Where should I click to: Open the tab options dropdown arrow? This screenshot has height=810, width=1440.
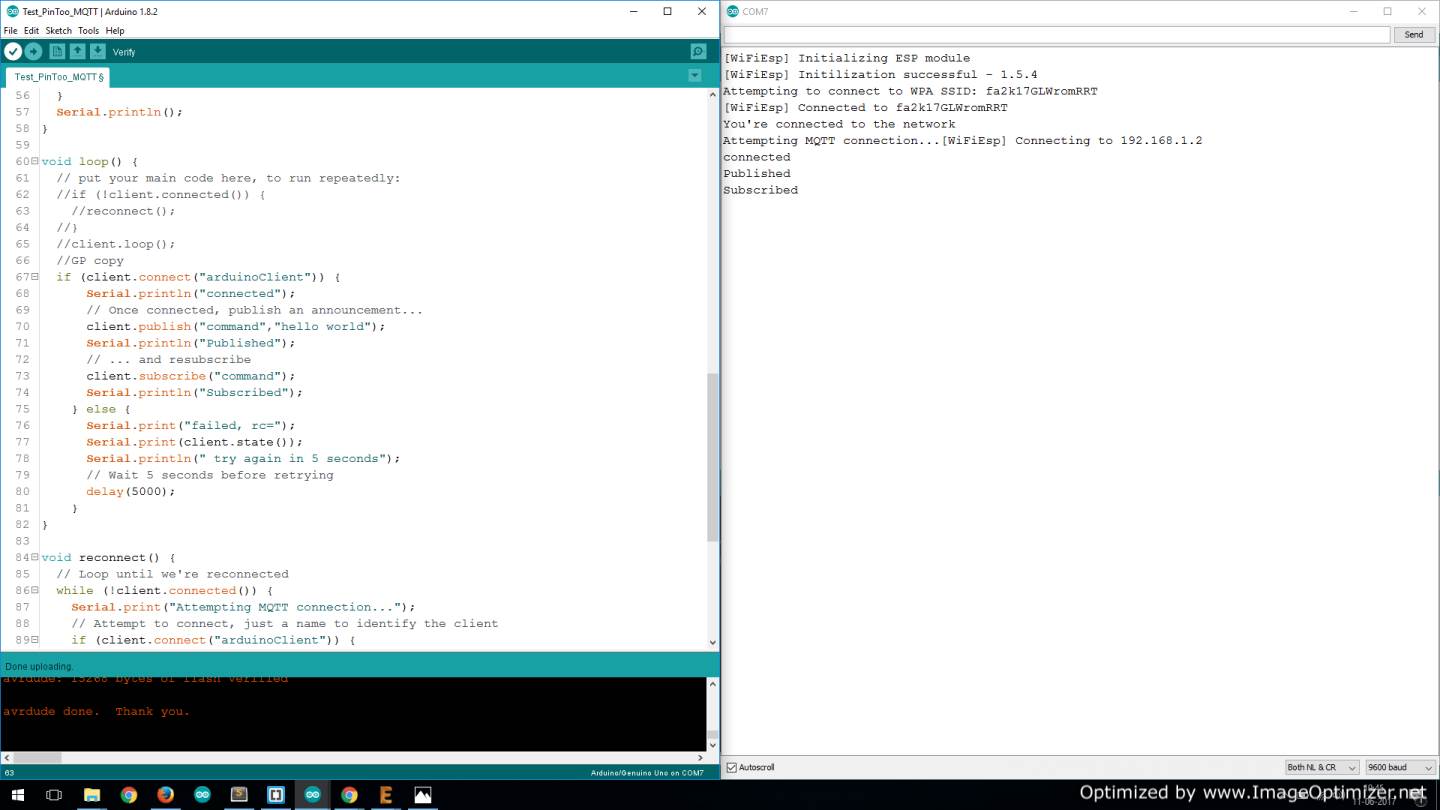(x=695, y=75)
